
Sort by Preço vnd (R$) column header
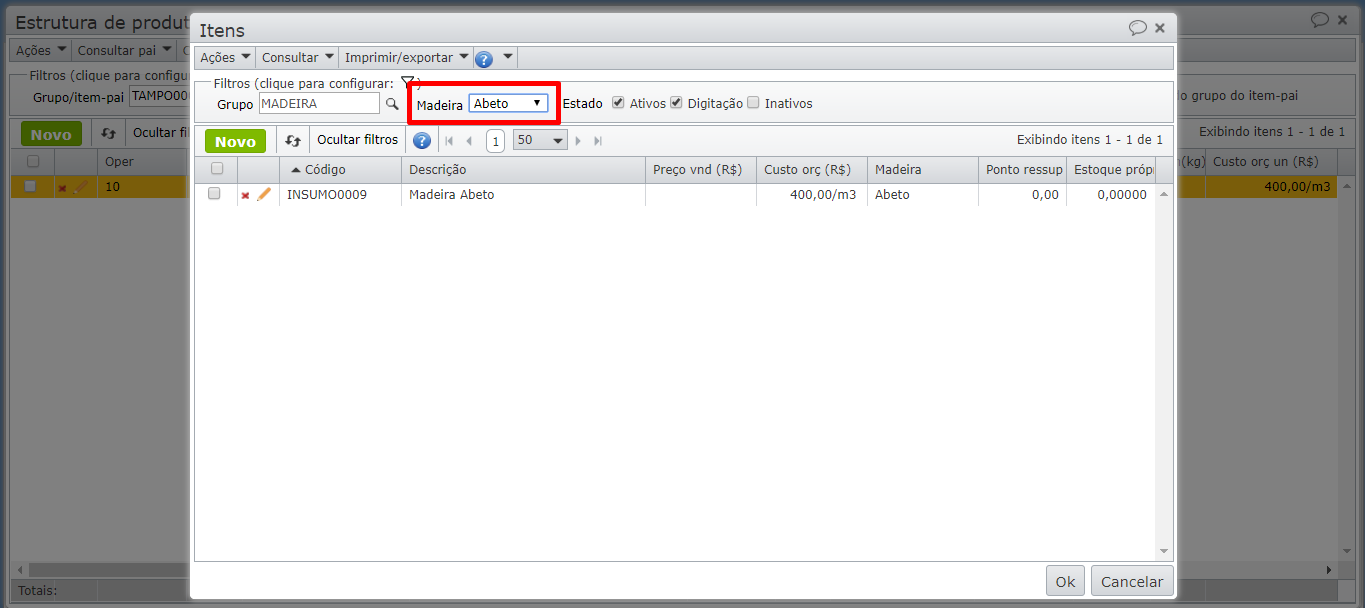(x=700, y=170)
